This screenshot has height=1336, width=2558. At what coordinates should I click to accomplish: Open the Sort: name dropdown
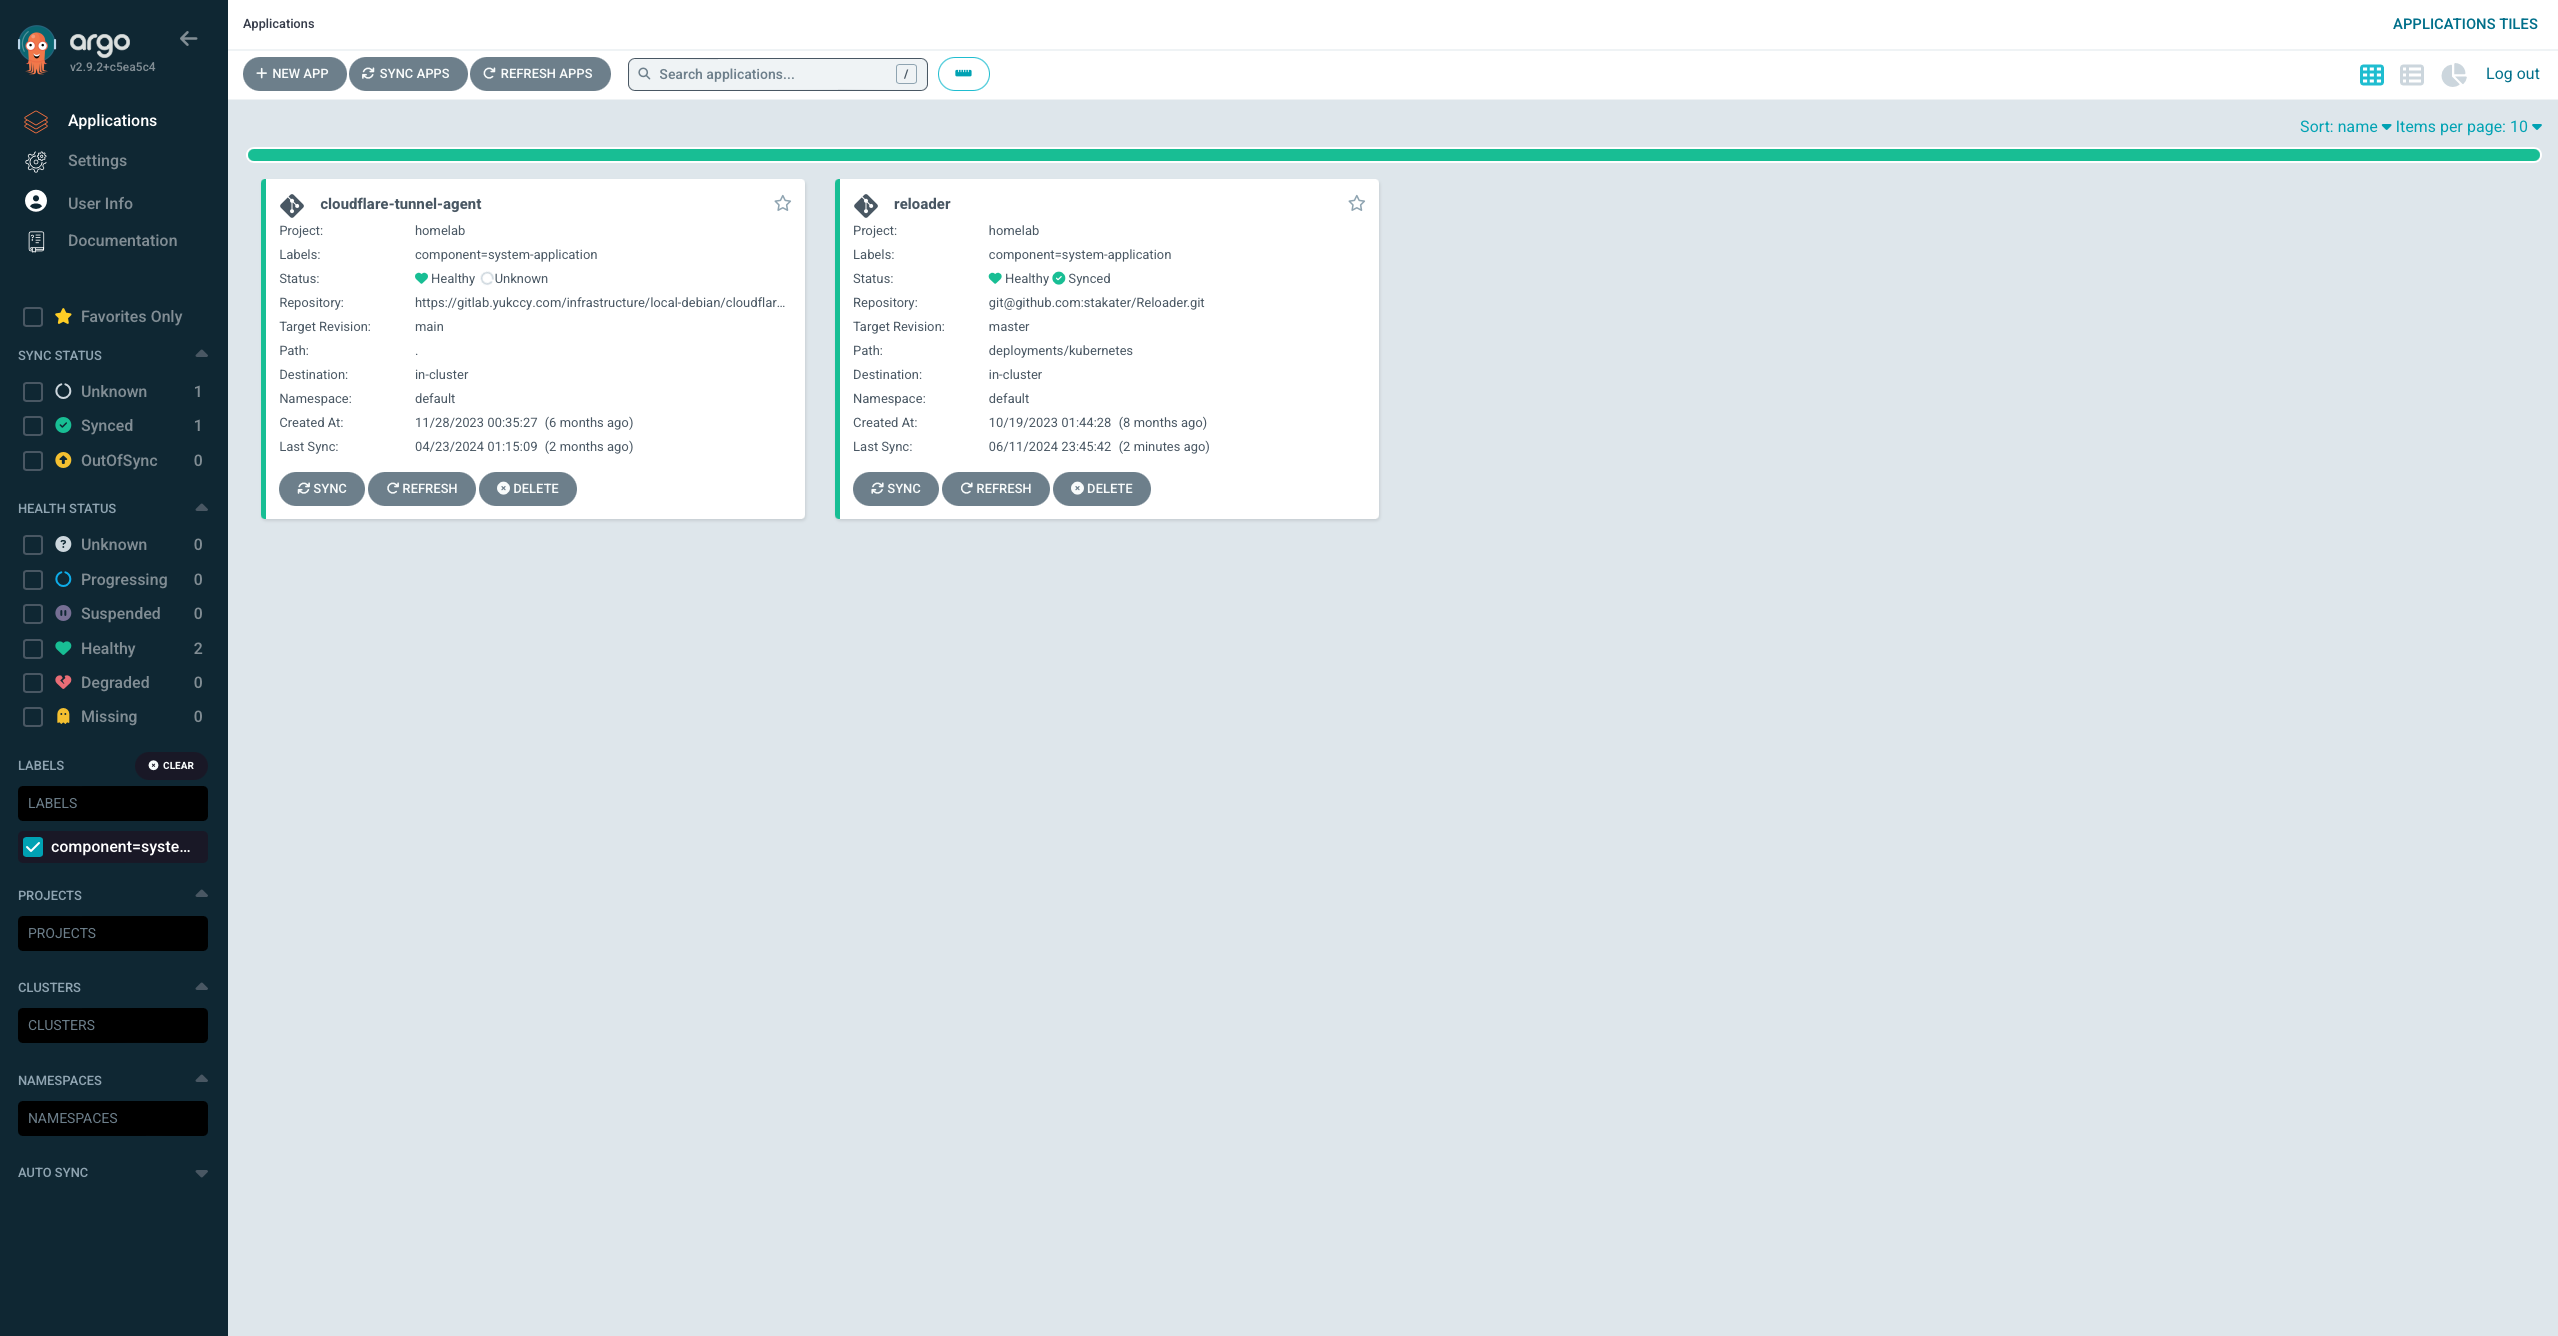click(2345, 127)
